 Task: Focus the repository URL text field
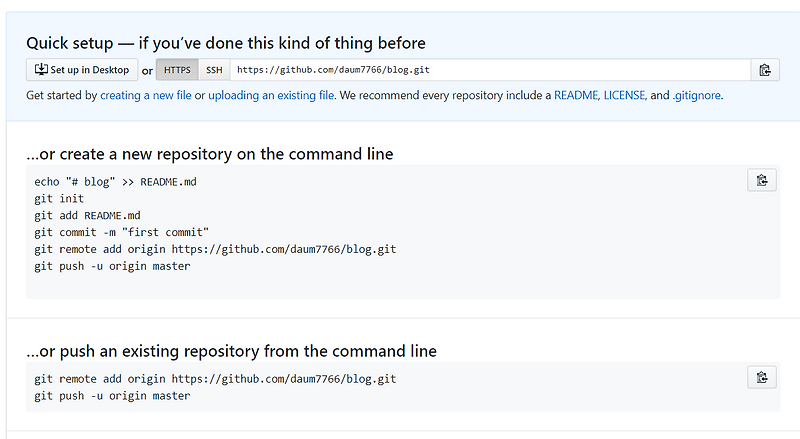point(490,70)
